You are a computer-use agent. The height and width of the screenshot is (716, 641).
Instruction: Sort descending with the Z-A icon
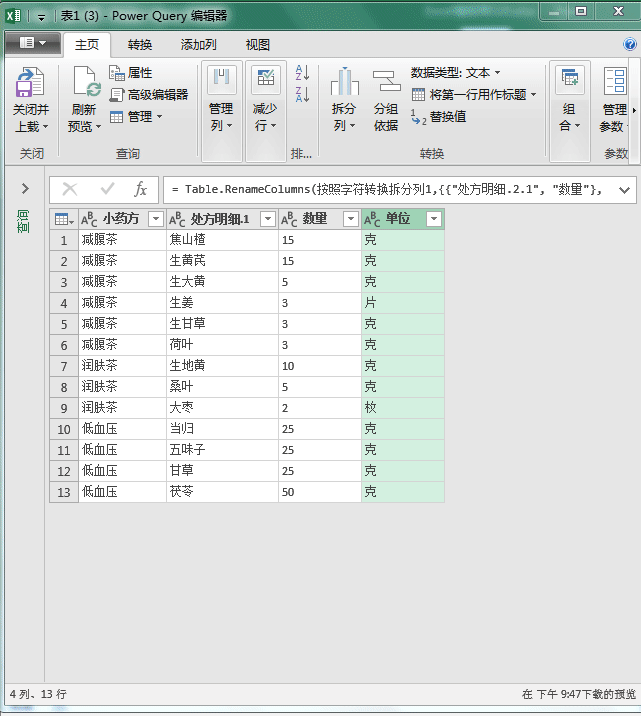(302, 94)
